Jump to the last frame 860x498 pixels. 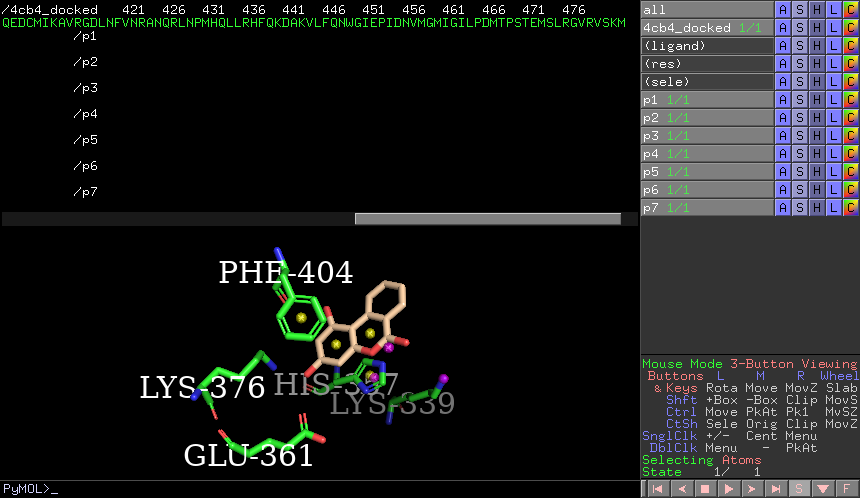point(775,489)
